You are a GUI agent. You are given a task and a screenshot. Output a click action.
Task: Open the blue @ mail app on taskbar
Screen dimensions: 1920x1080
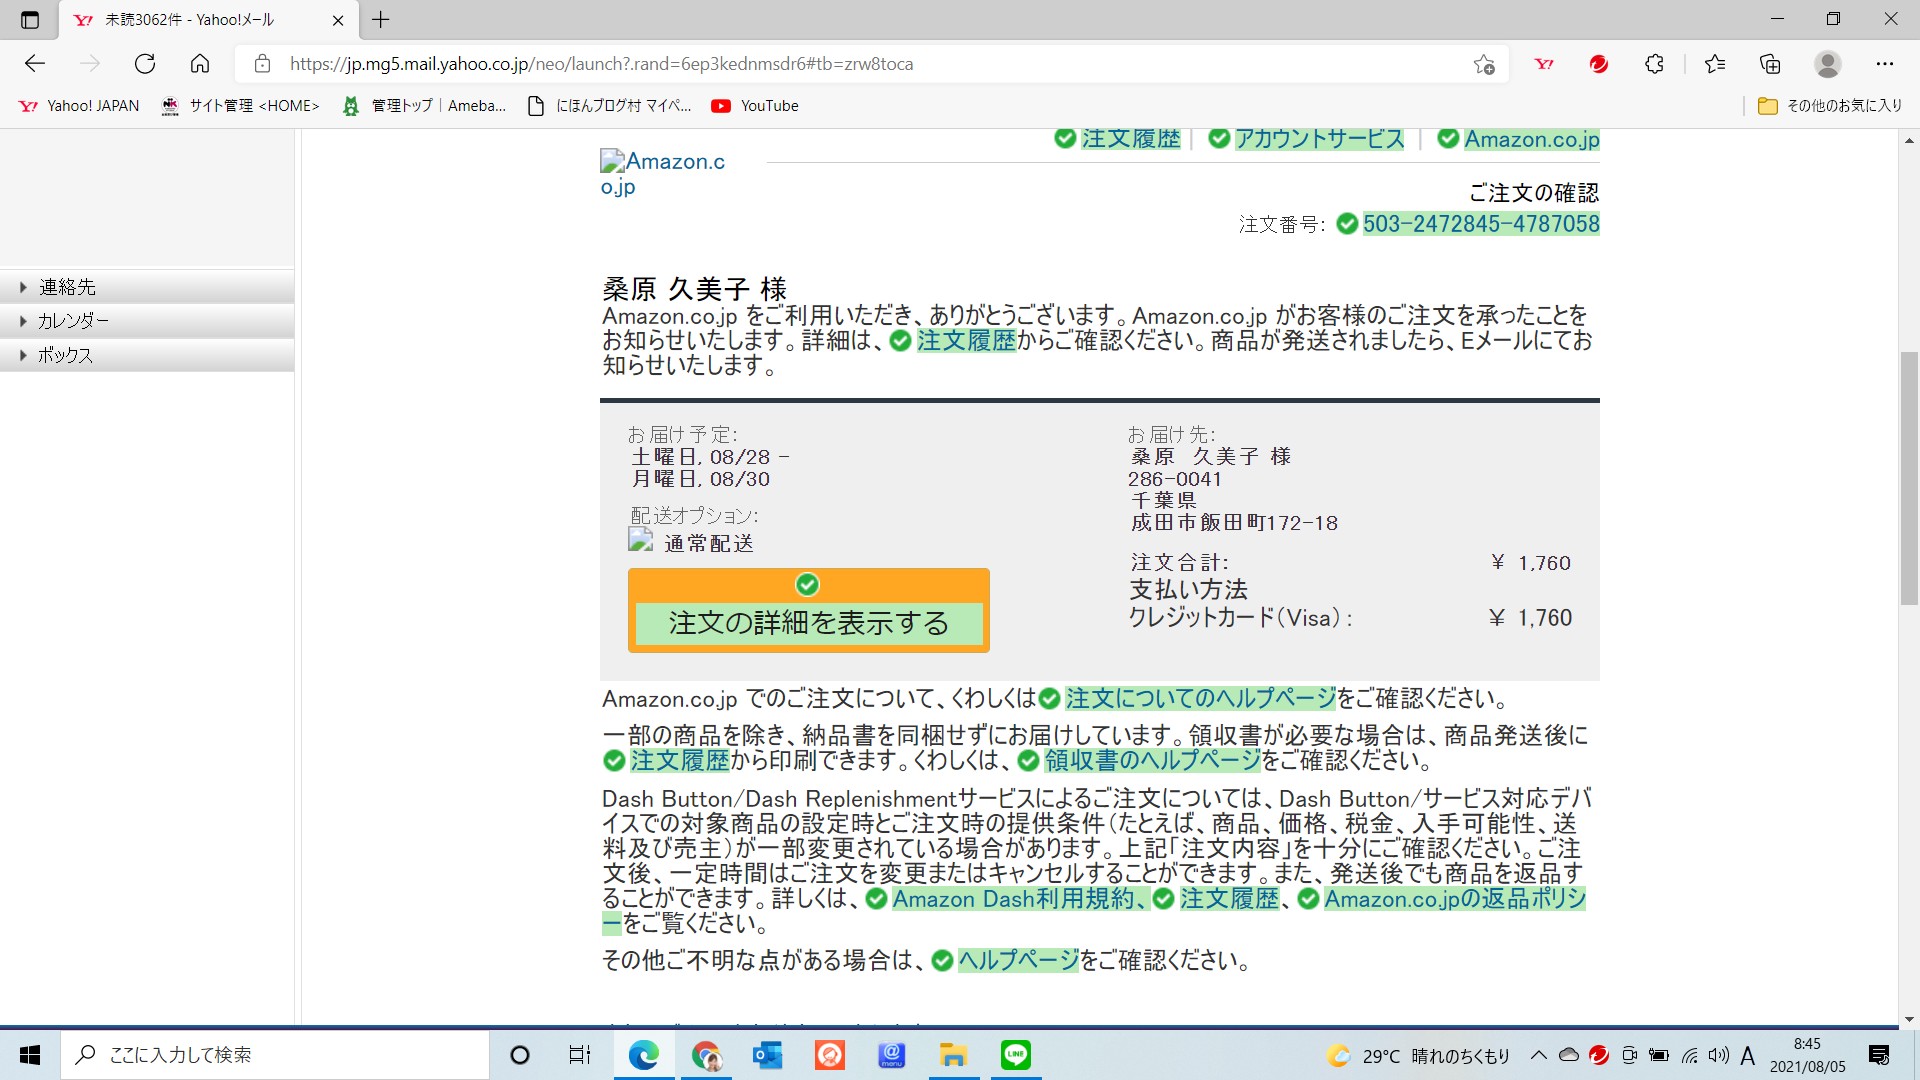pos(891,1055)
